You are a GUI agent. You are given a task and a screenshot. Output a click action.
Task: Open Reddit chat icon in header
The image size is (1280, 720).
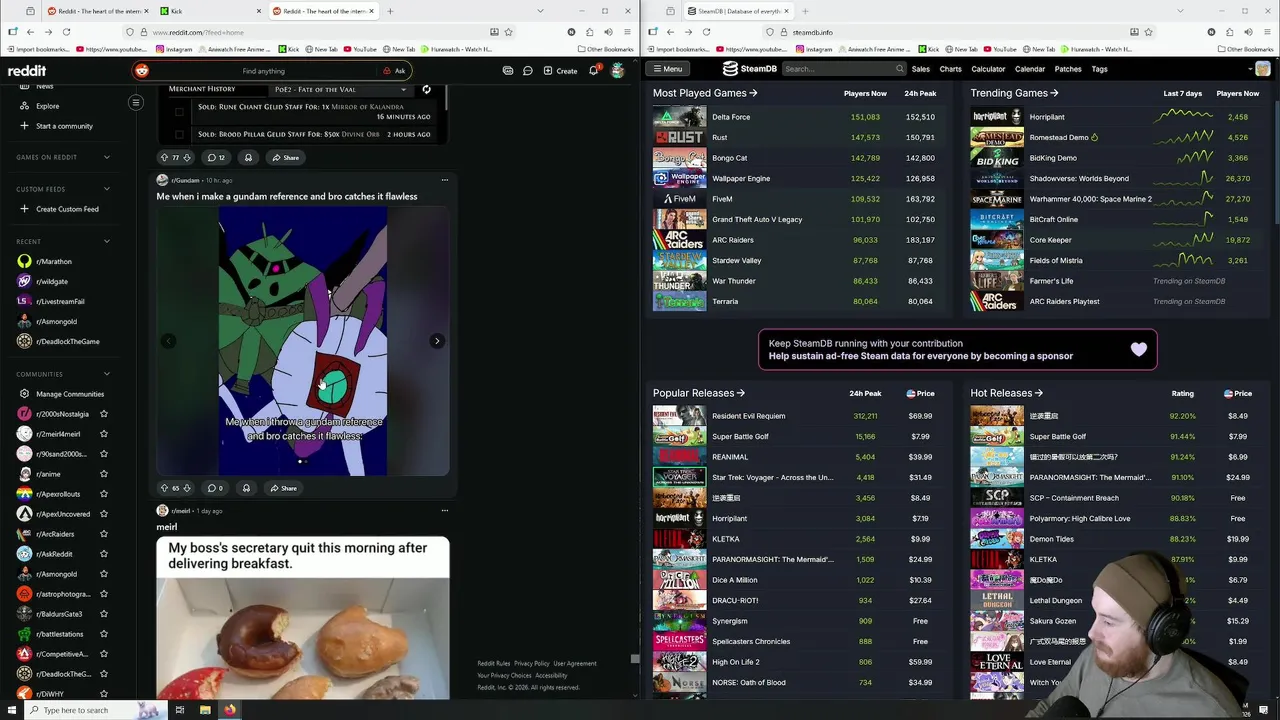coord(528,71)
